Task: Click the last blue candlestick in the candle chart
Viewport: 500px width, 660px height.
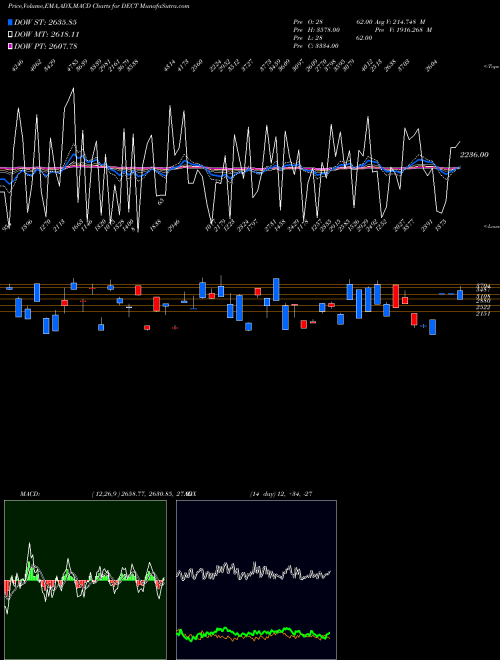Action: (x=460, y=295)
